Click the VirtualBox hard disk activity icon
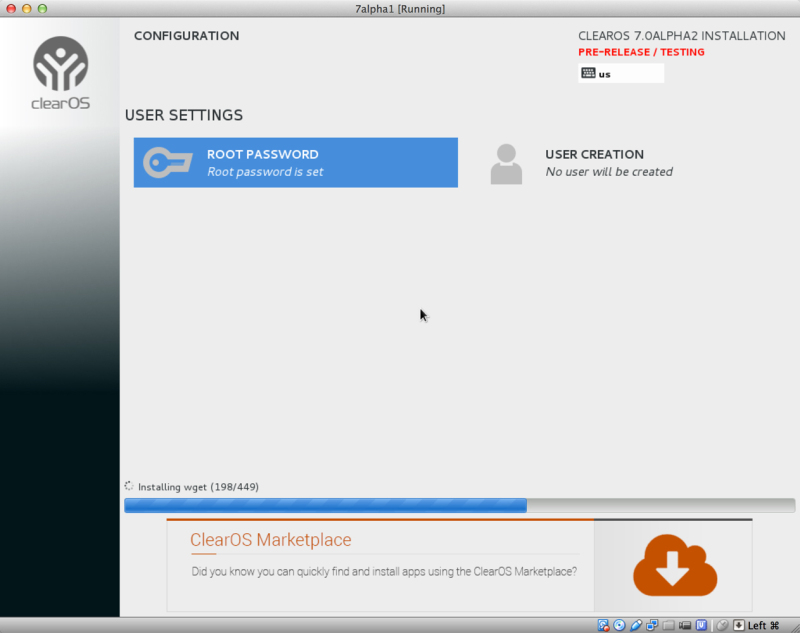800x633 pixels. click(x=603, y=625)
